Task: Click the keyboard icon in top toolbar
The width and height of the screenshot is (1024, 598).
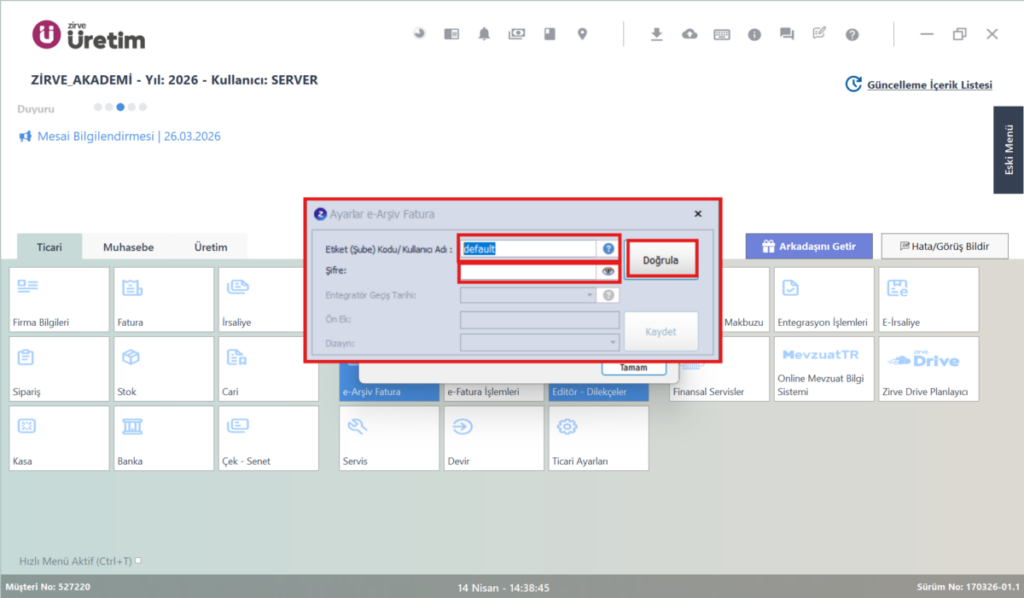Action: coord(722,35)
